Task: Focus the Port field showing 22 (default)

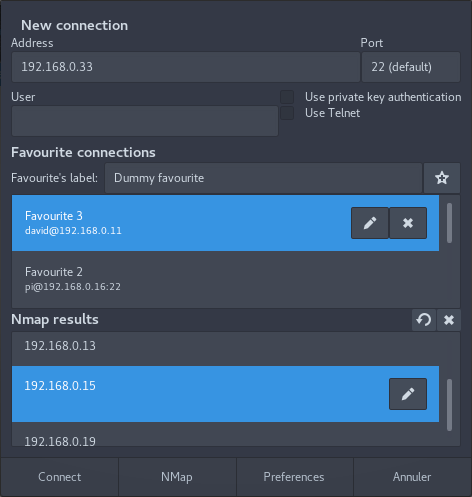Action: [411, 67]
